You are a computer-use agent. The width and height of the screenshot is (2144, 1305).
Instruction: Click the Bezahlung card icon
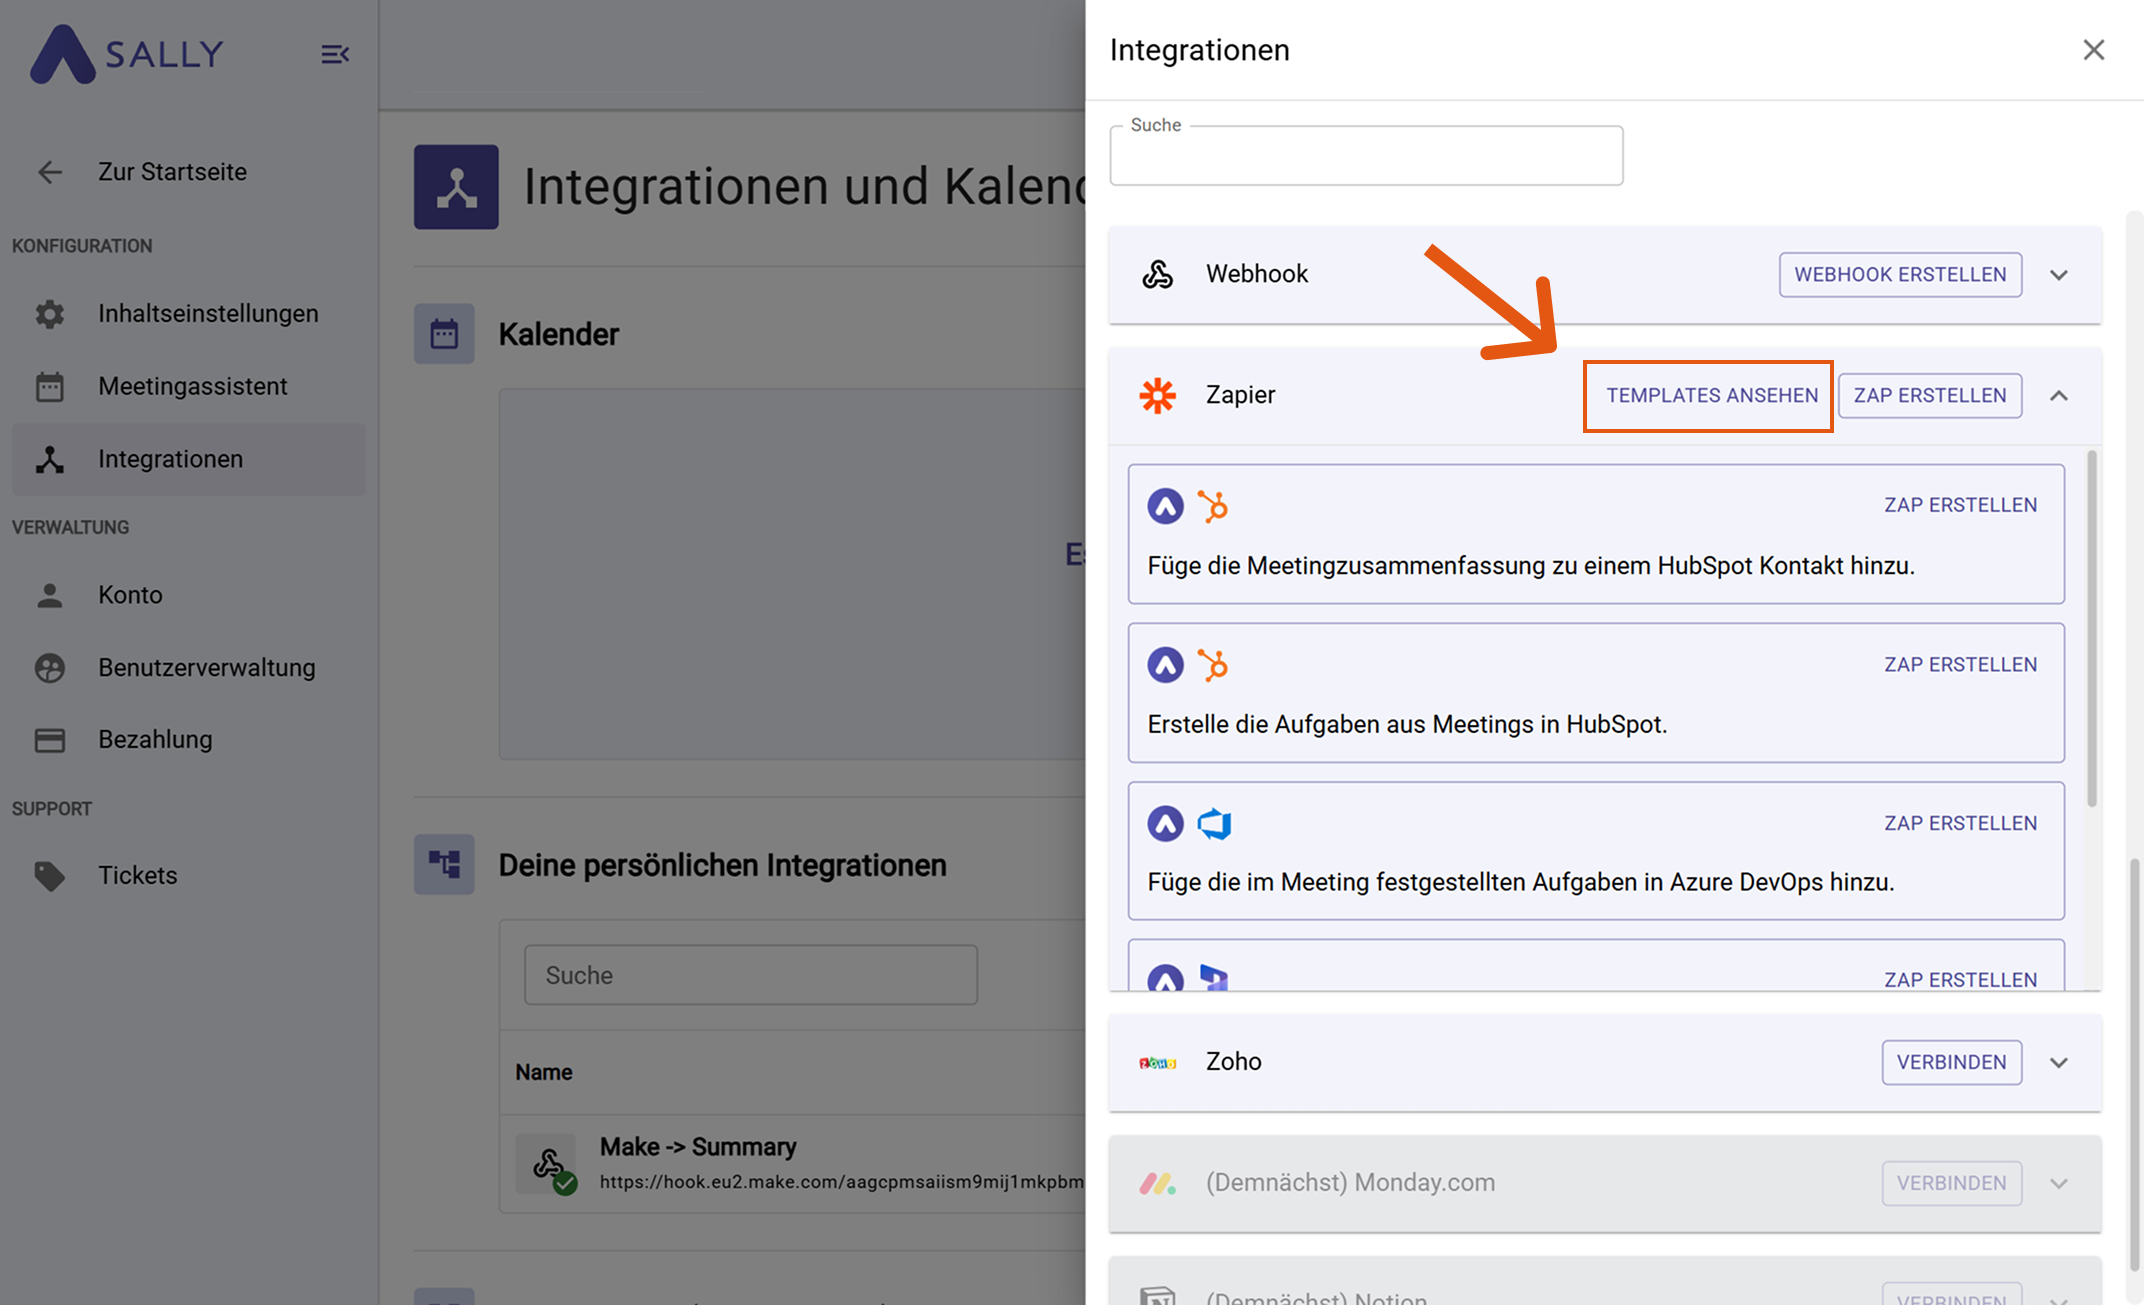tap(50, 740)
